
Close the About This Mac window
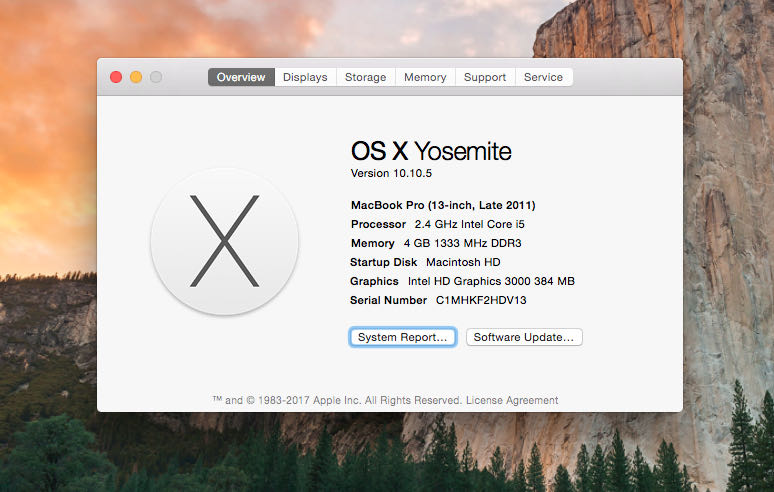116,77
